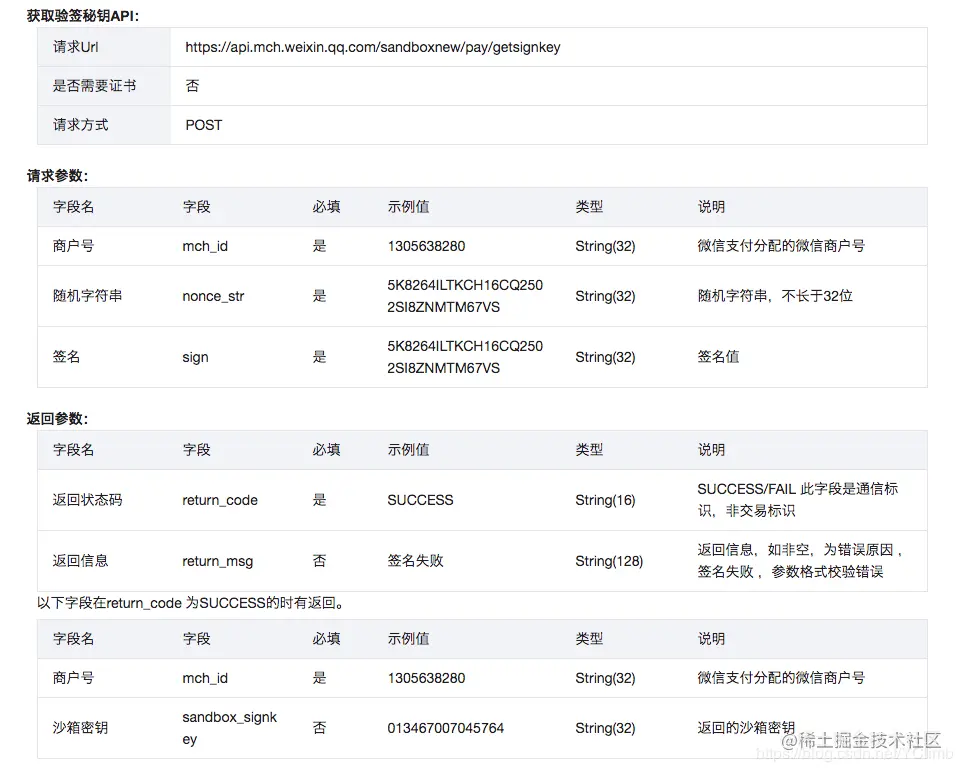Click '1305638280' in the bottom table
963x772 pixels.
[x=426, y=678]
